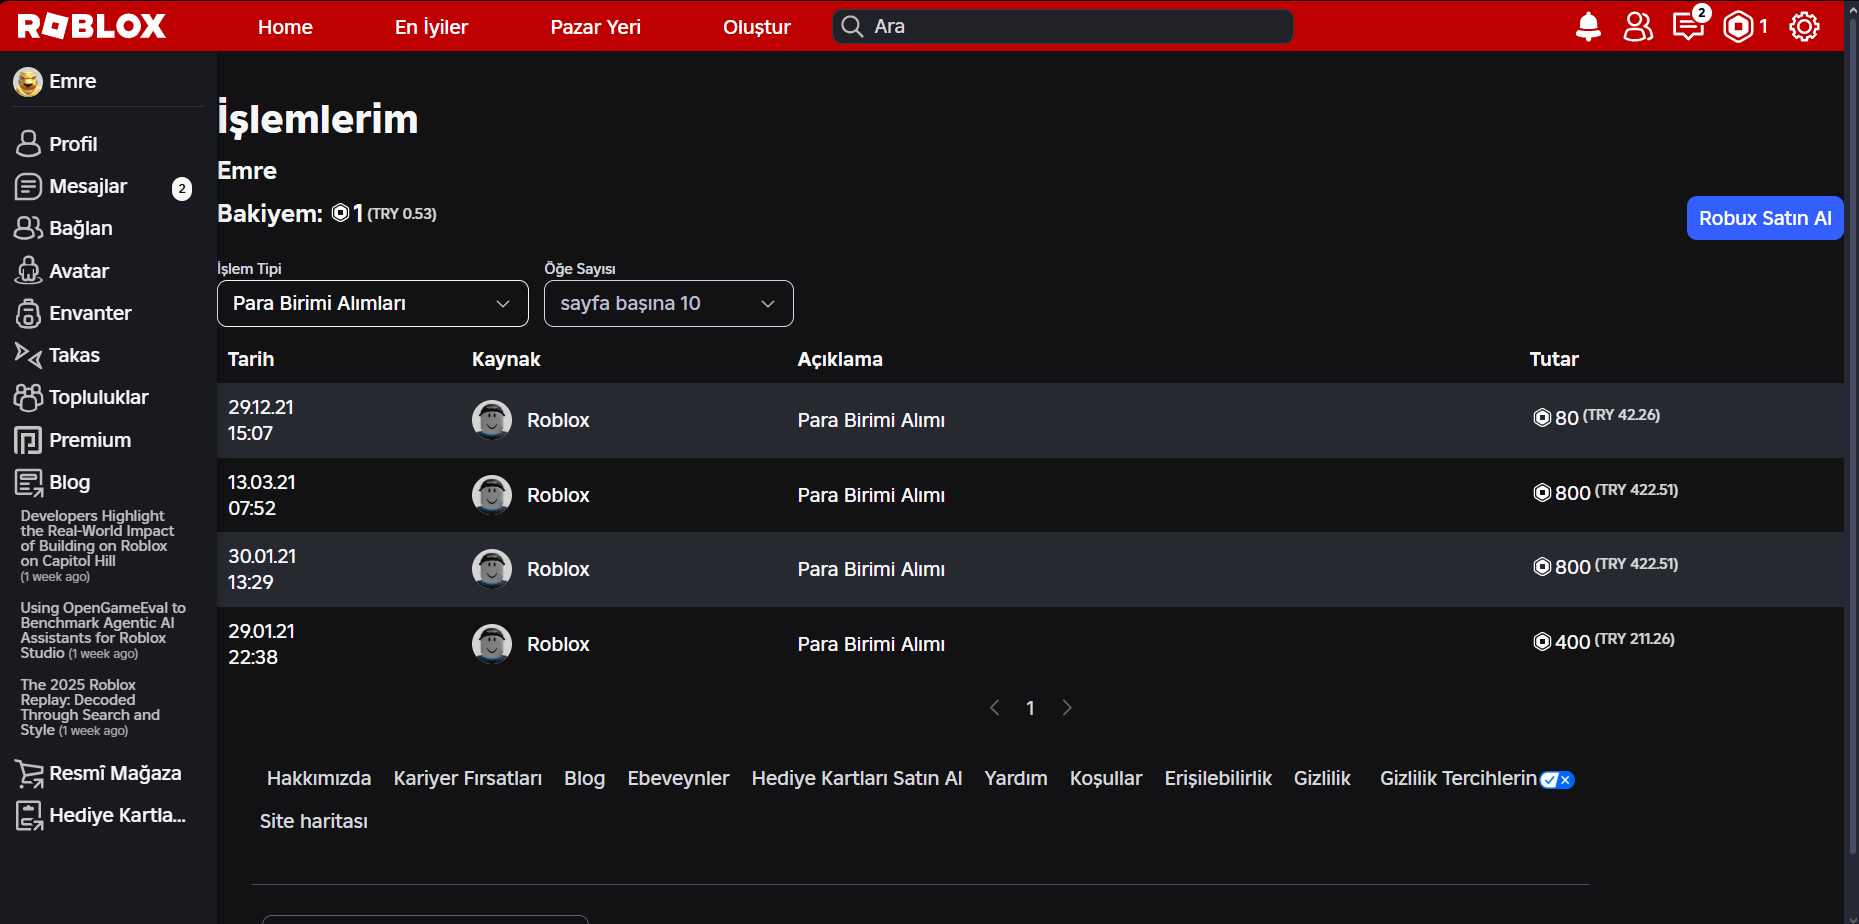Open the Hakkımızda footer link
This screenshot has height=924, width=1859.
[x=319, y=778]
